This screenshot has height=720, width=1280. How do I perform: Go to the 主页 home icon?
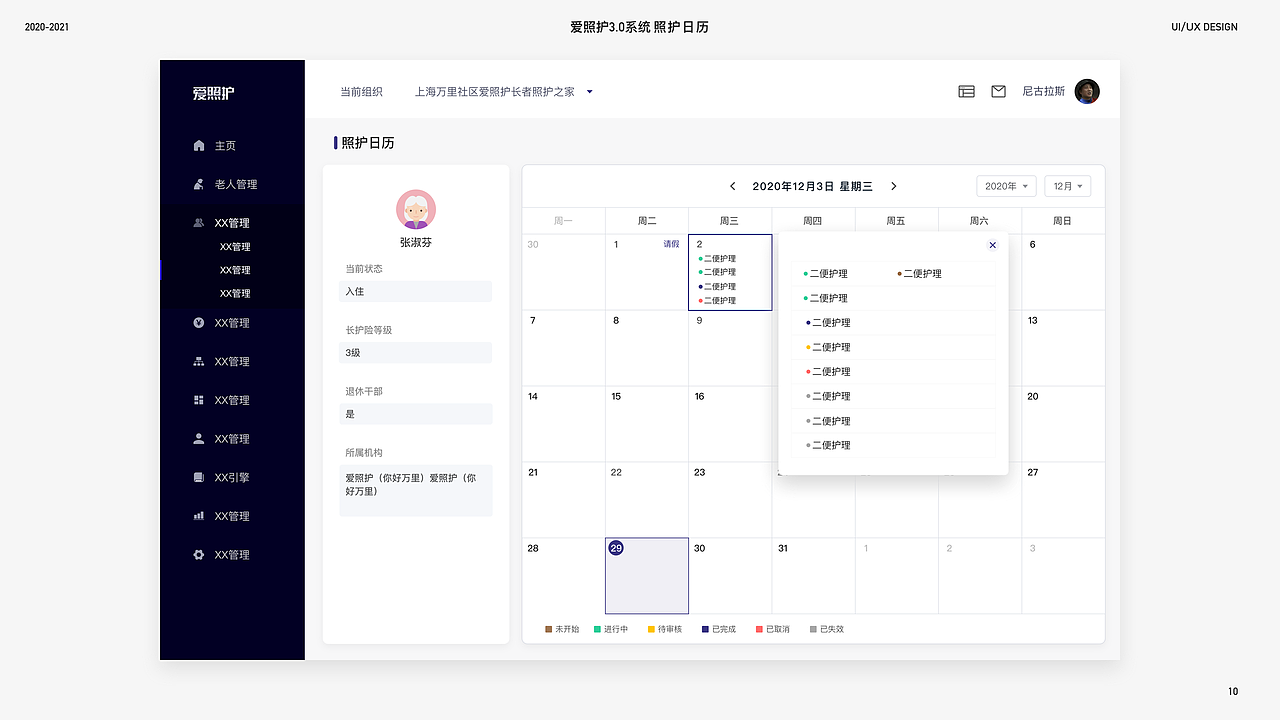coord(198,146)
